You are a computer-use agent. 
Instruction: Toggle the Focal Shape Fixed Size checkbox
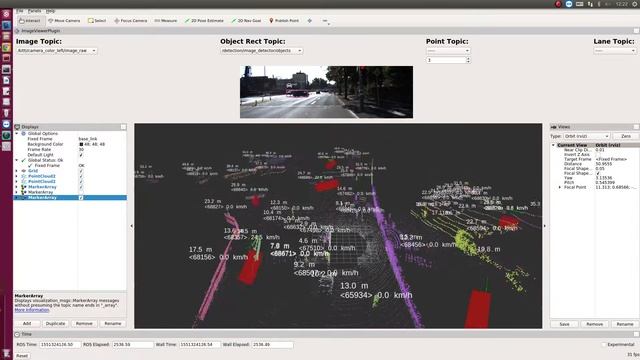coord(598,173)
